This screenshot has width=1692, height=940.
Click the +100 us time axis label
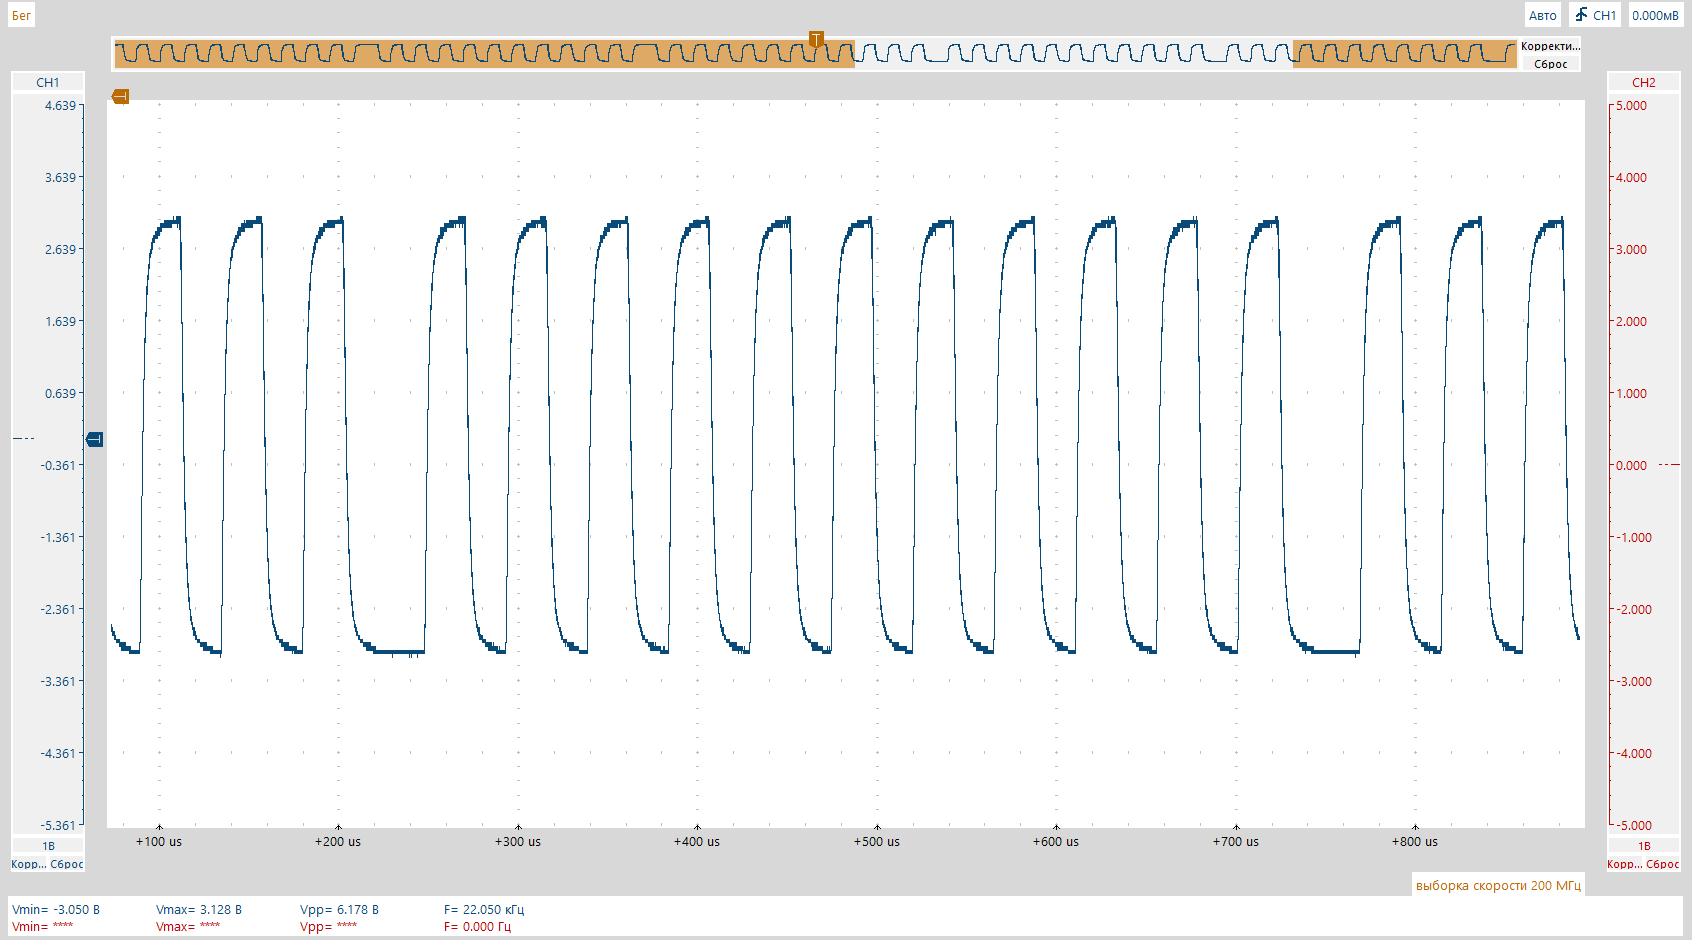[x=159, y=842]
